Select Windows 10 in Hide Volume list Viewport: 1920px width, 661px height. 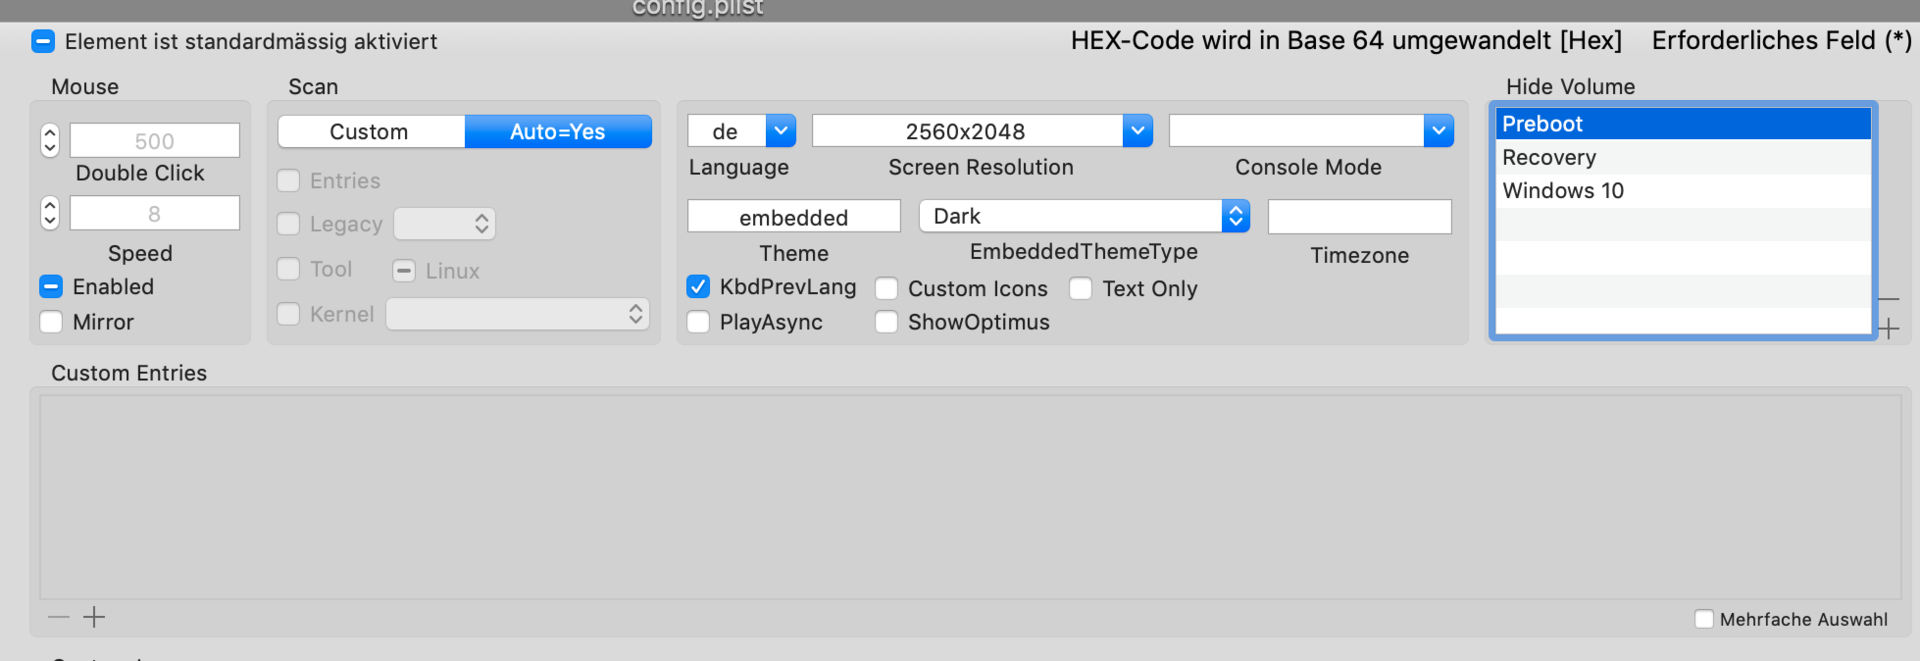click(1683, 191)
